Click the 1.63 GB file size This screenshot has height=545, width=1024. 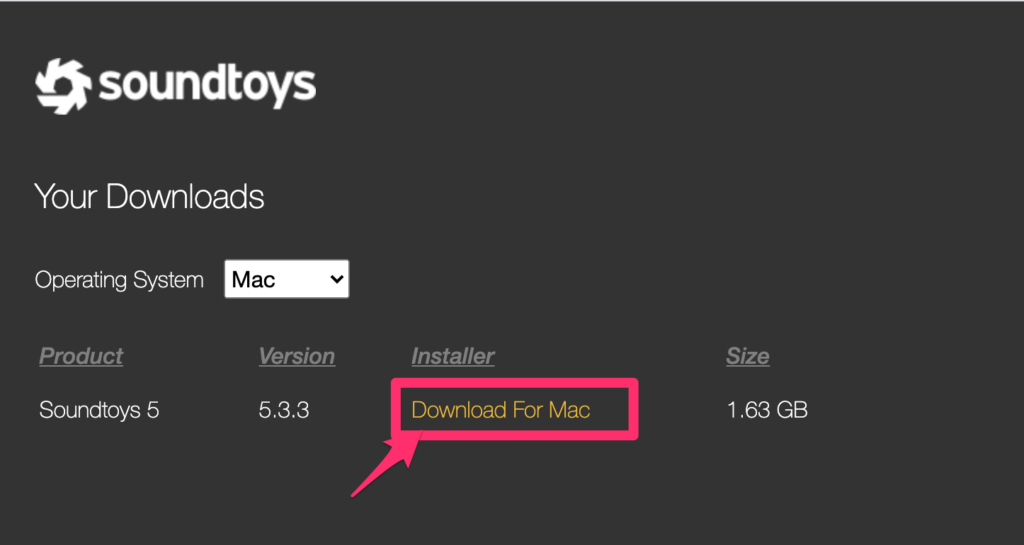coord(767,410)
